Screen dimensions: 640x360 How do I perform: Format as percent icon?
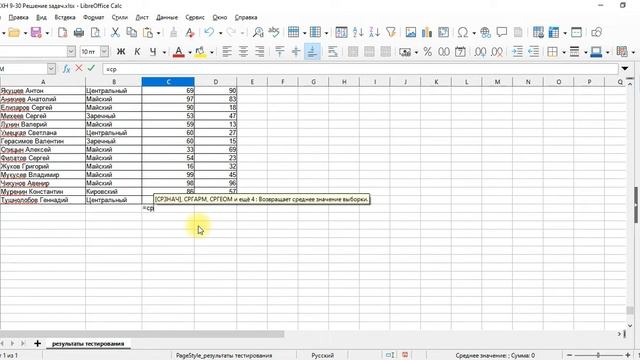[x=427, y=51]
